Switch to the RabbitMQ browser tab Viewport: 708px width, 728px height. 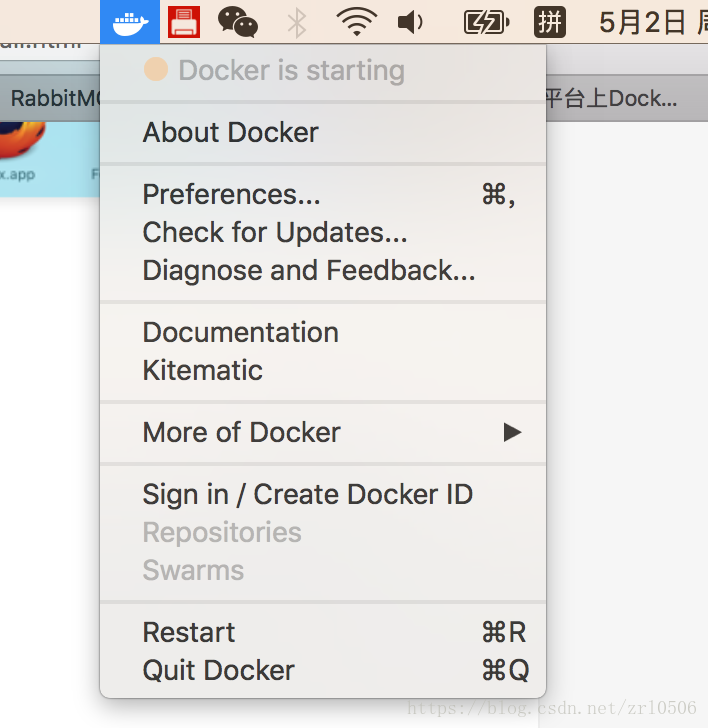(50, 98)
